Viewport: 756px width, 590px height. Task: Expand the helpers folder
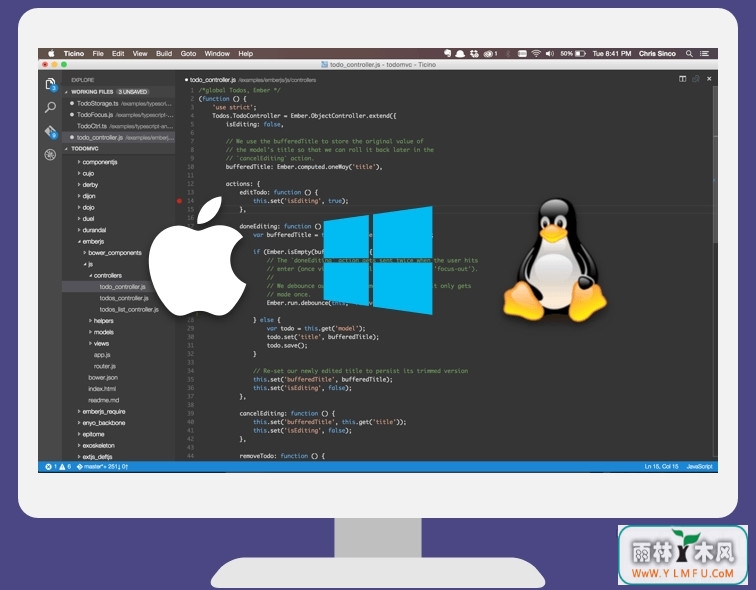pyautogui.click(x=90, y=321)
